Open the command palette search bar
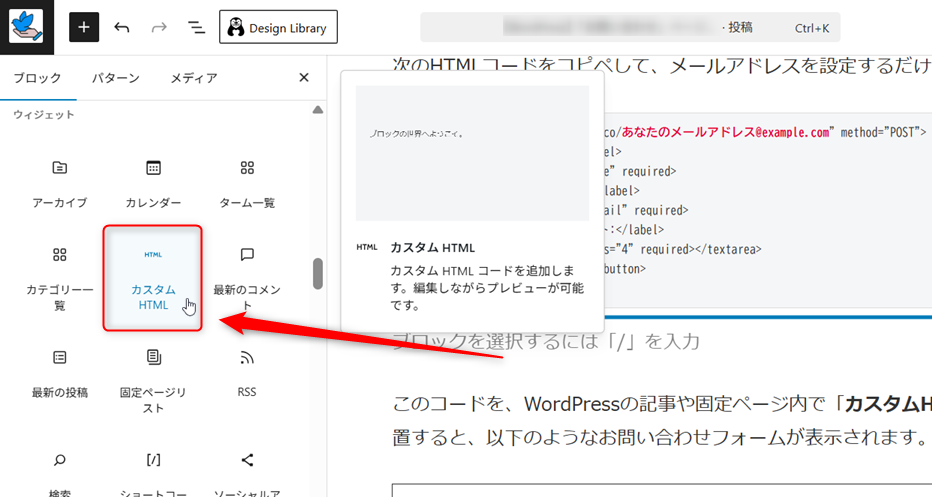This screenshot has width=932, height=497. [x=630, y=27]
